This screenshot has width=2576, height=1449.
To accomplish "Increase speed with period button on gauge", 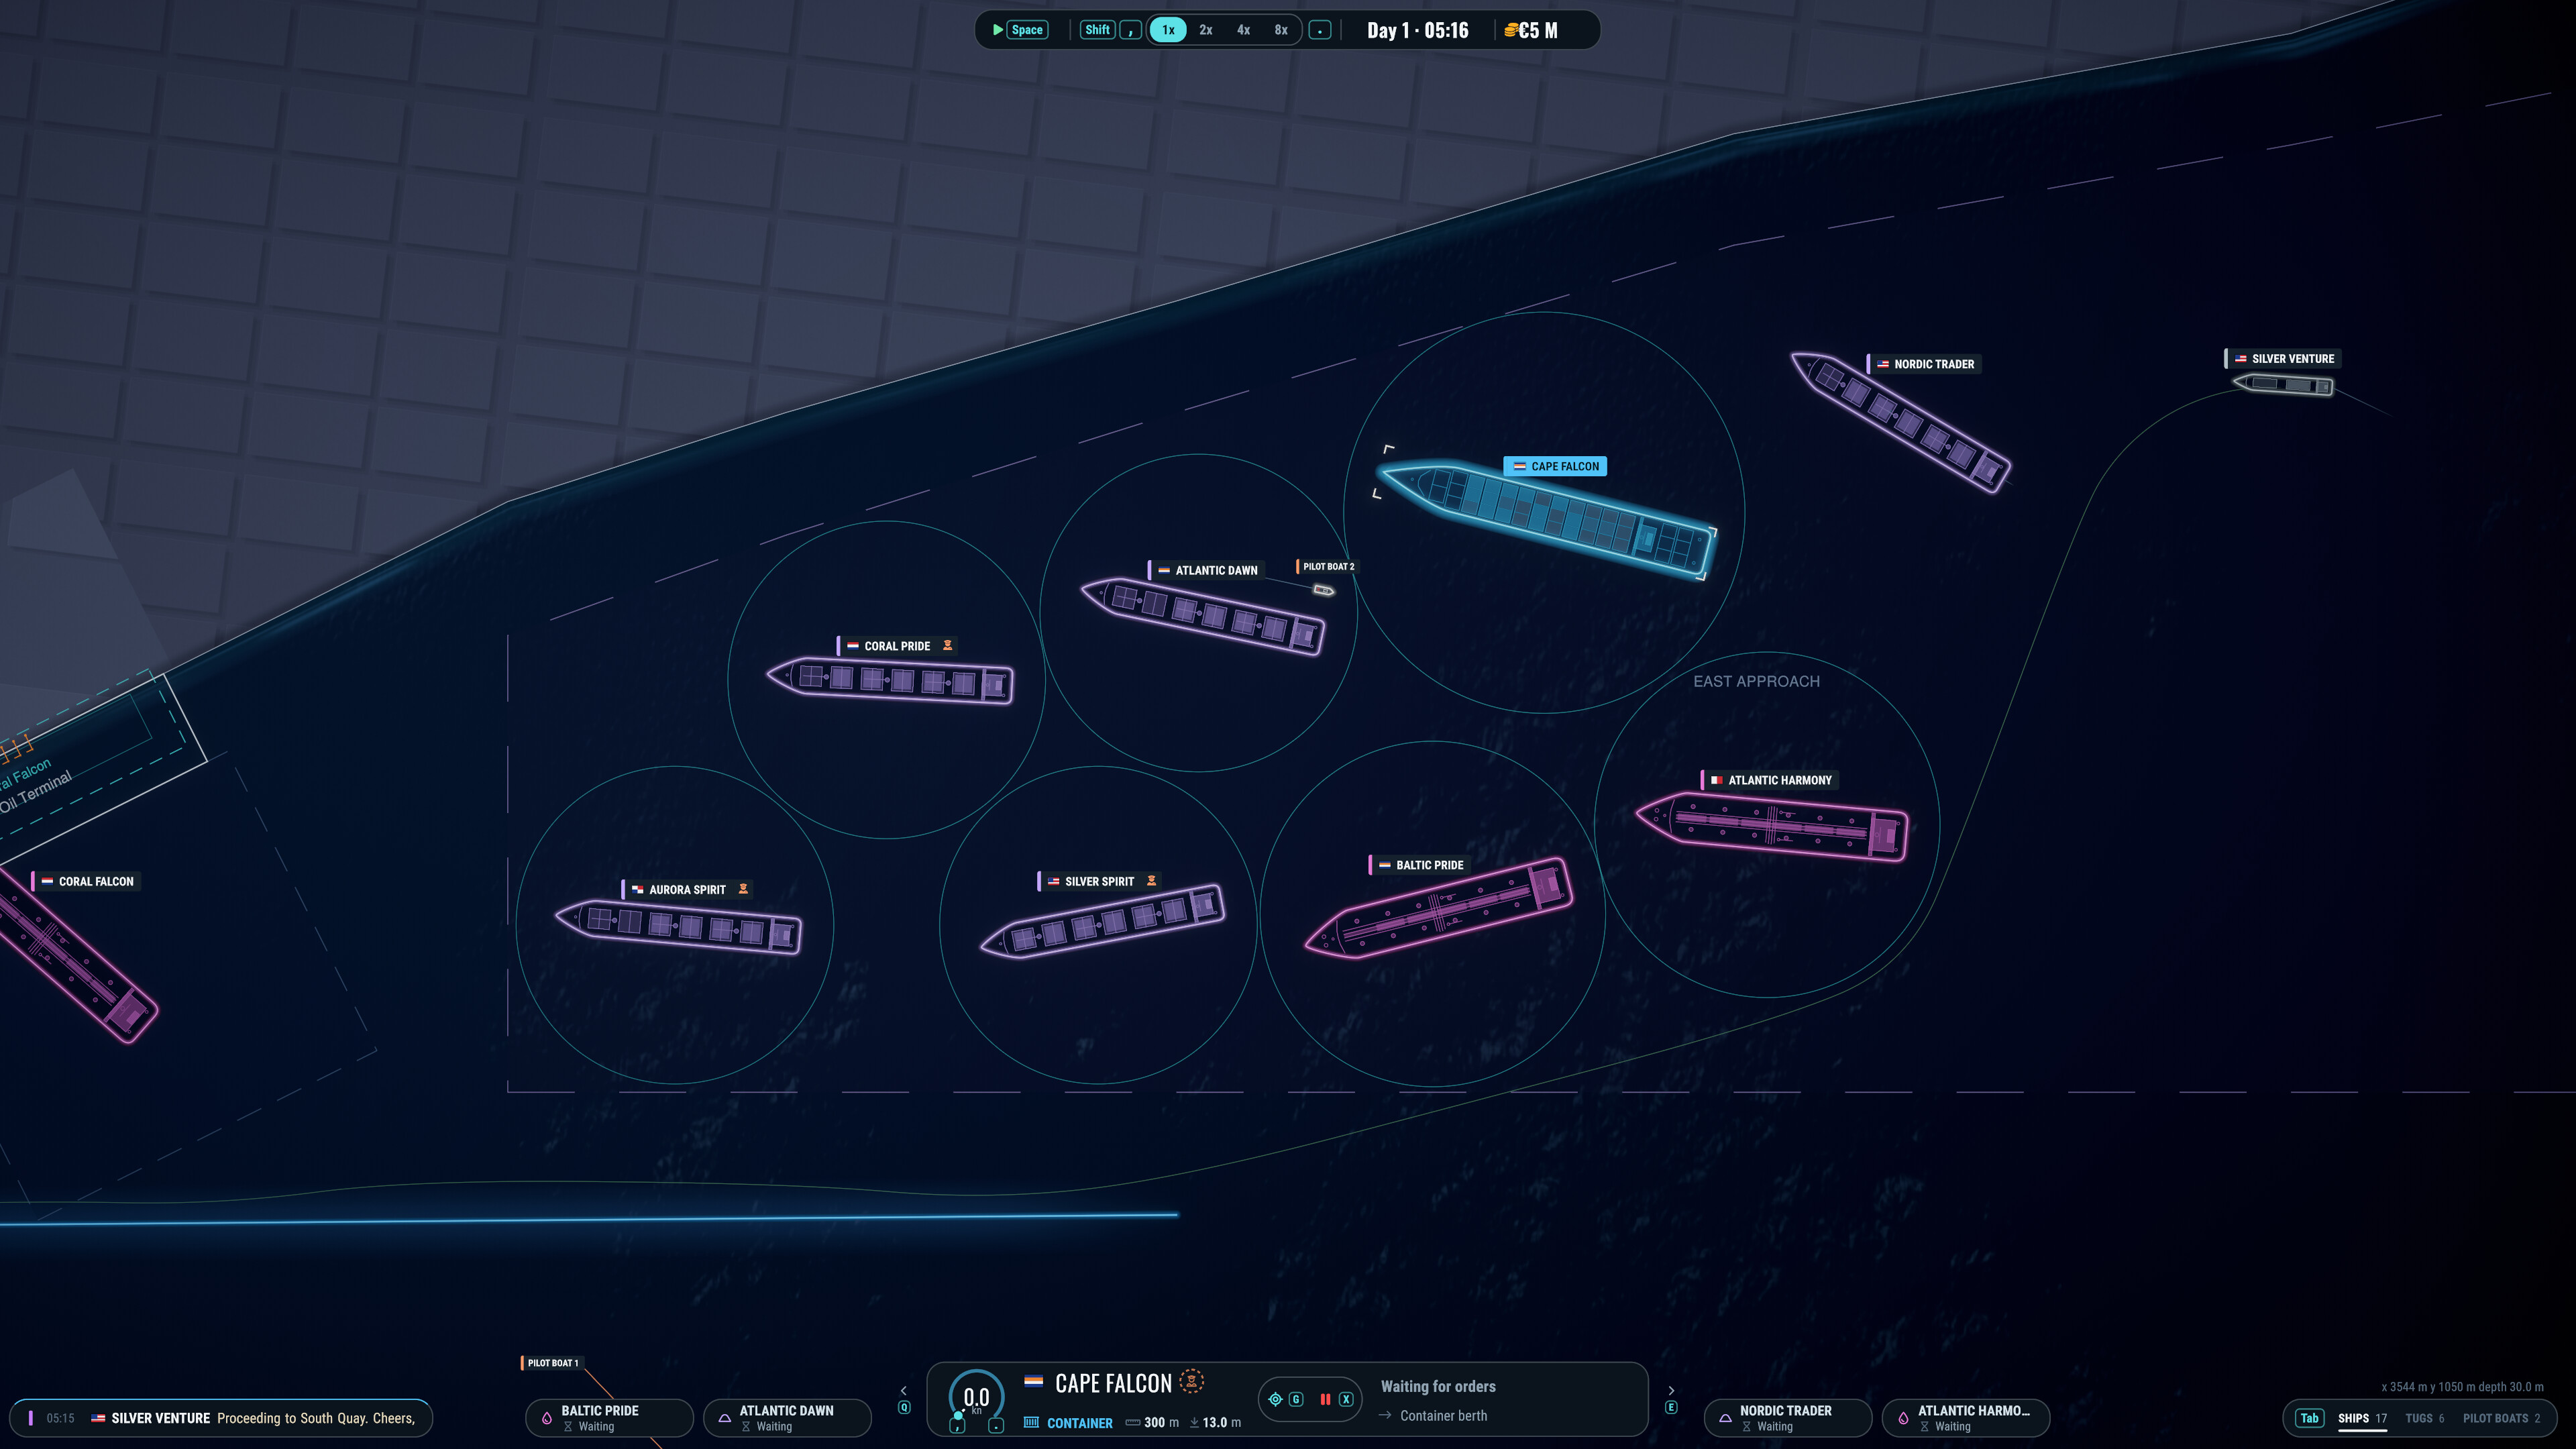I will pyautogui.click(x=996, y=1426).
